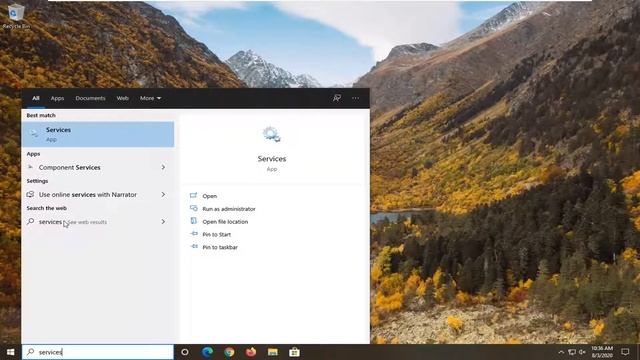Open the Recycle Bin desktop icon

[16, 16]
